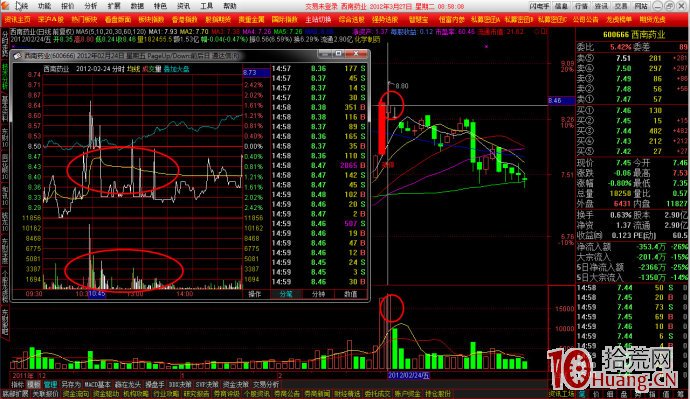Open 国际指数 in the red toolbar
690x399 pixels.
coord(285,20)
